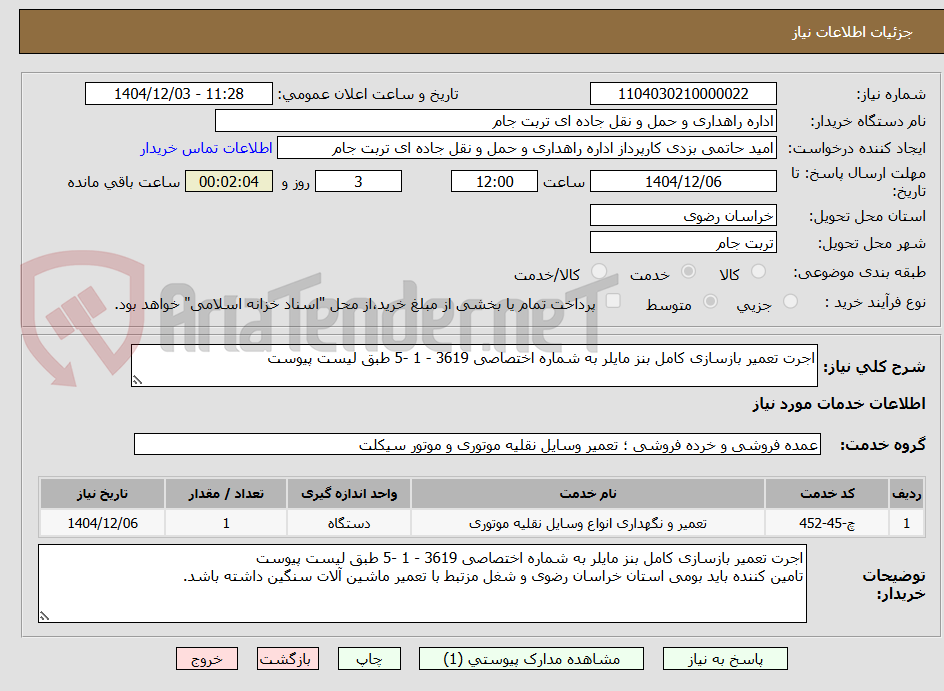Viewport: 944px width, 691px height.
Task: Click the delivery province field خراسان رضوی
Action: (x=683, y=215)
